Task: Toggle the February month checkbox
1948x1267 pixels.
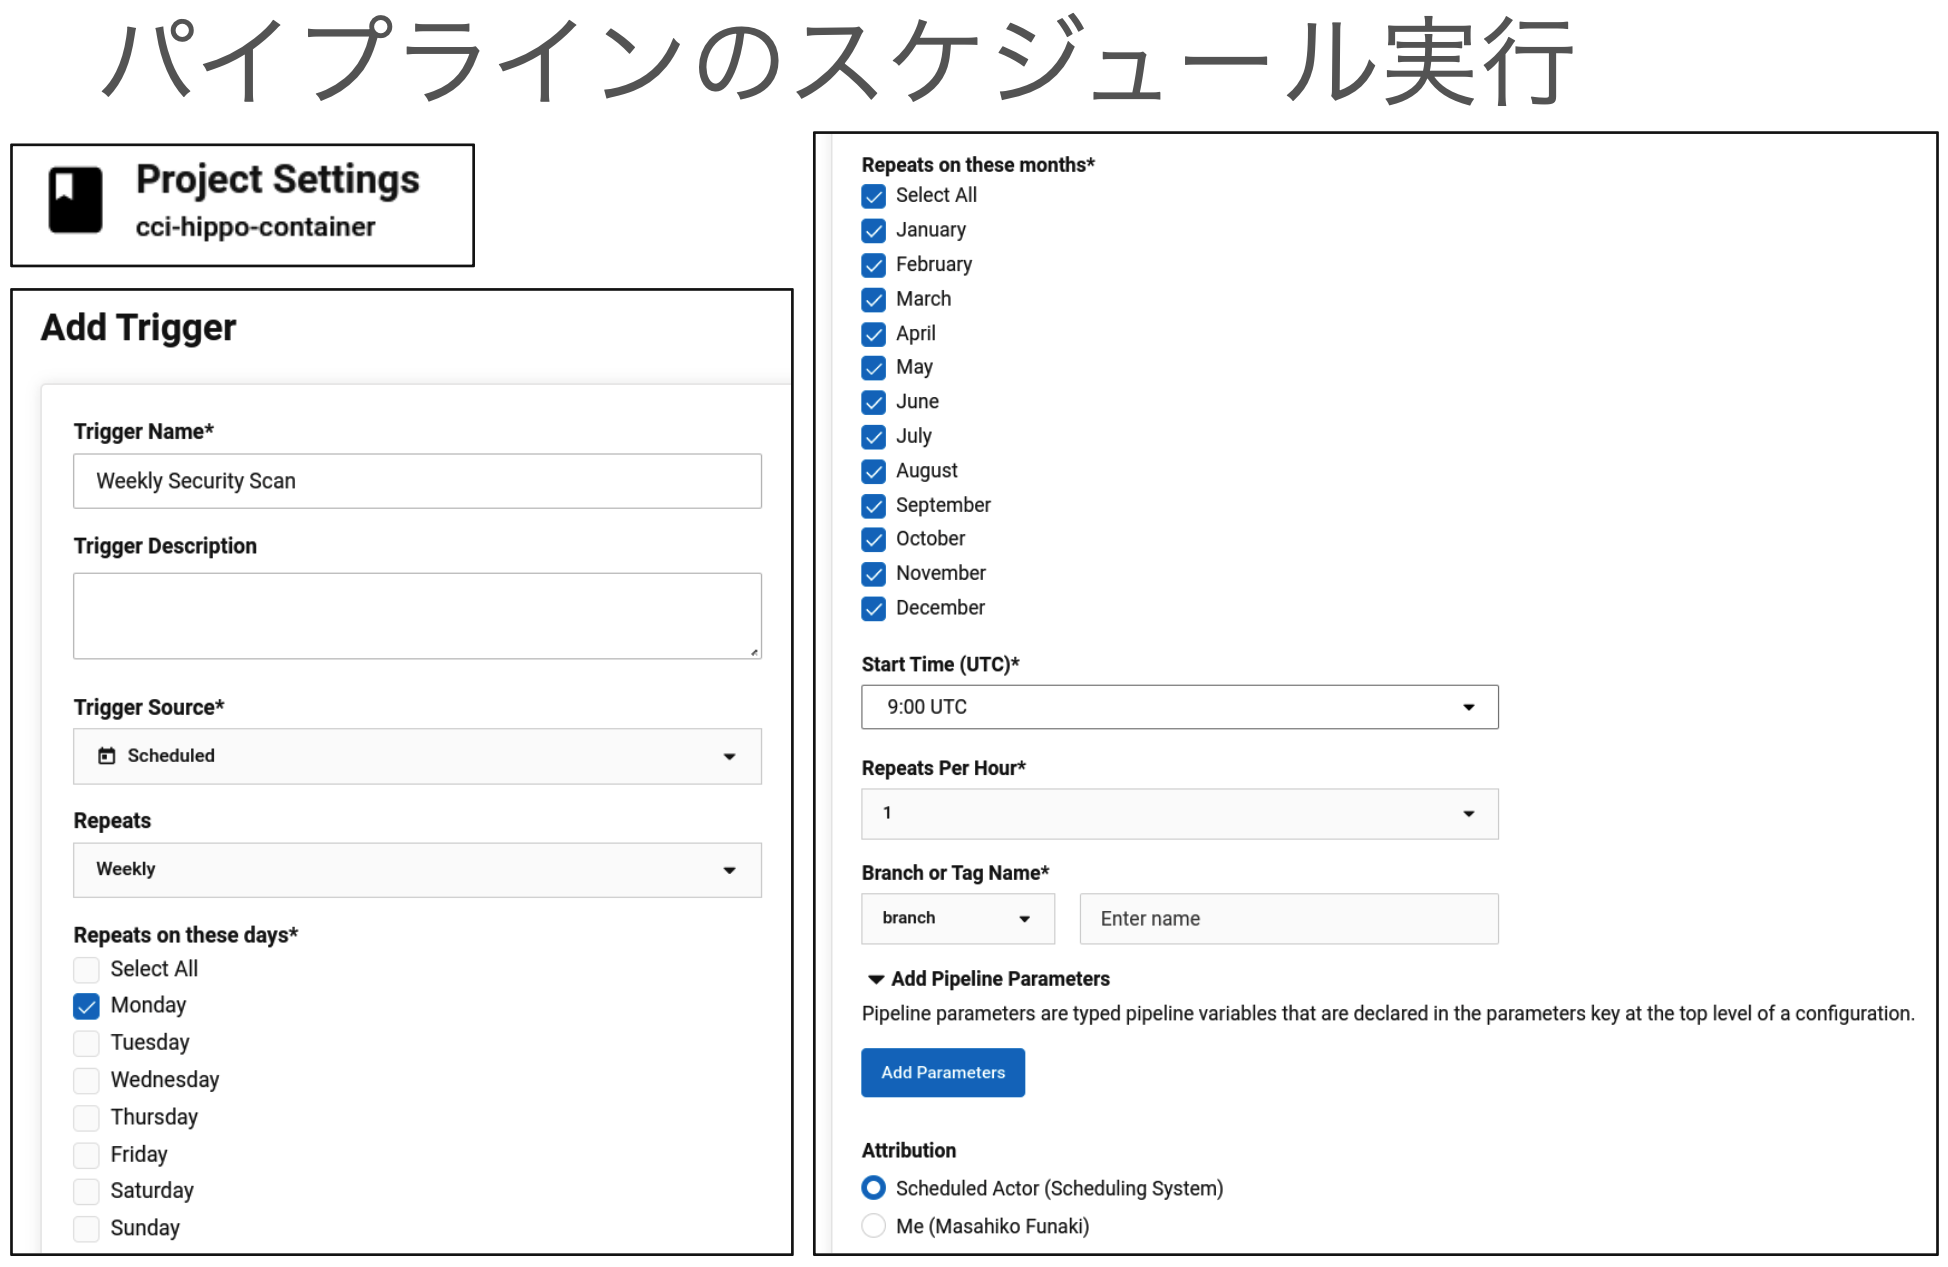Action: point(873,265)
